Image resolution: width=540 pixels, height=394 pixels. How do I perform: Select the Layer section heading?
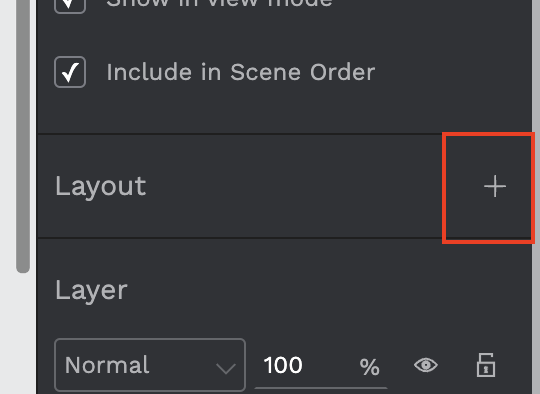coord(91,290)
